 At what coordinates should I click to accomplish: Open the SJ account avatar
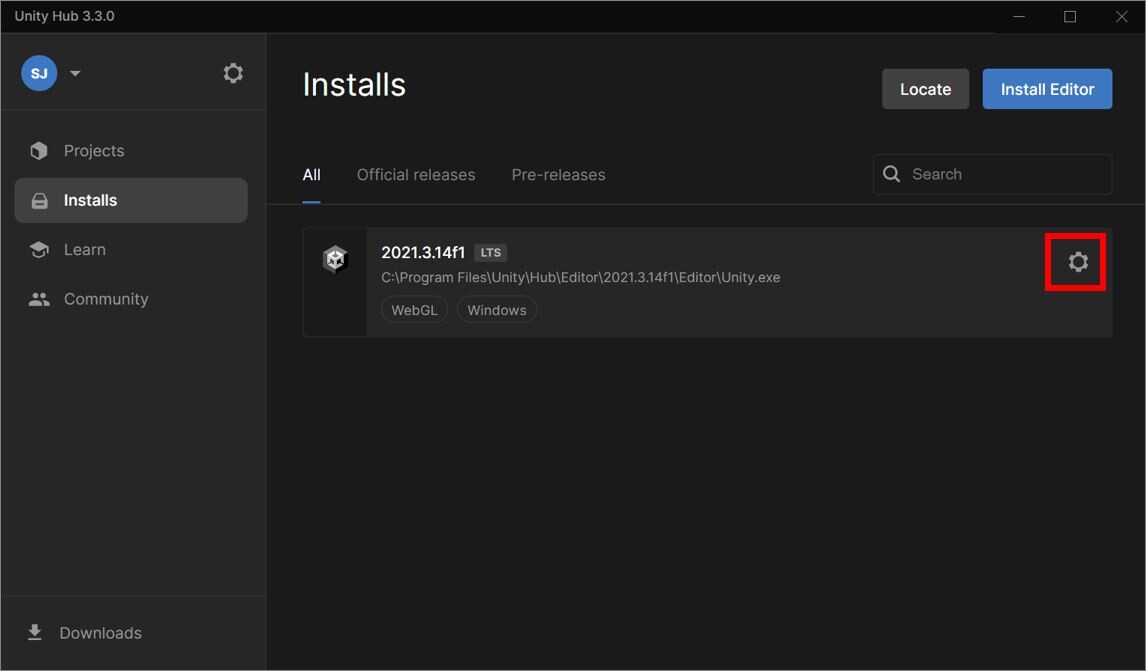tap(39, 73)
